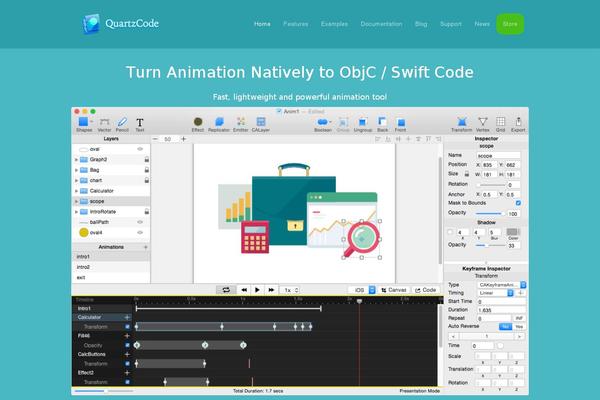Screen dimensions: 600x400
Task: Open the playback speed 1x stepper
Action: (291, 290)
